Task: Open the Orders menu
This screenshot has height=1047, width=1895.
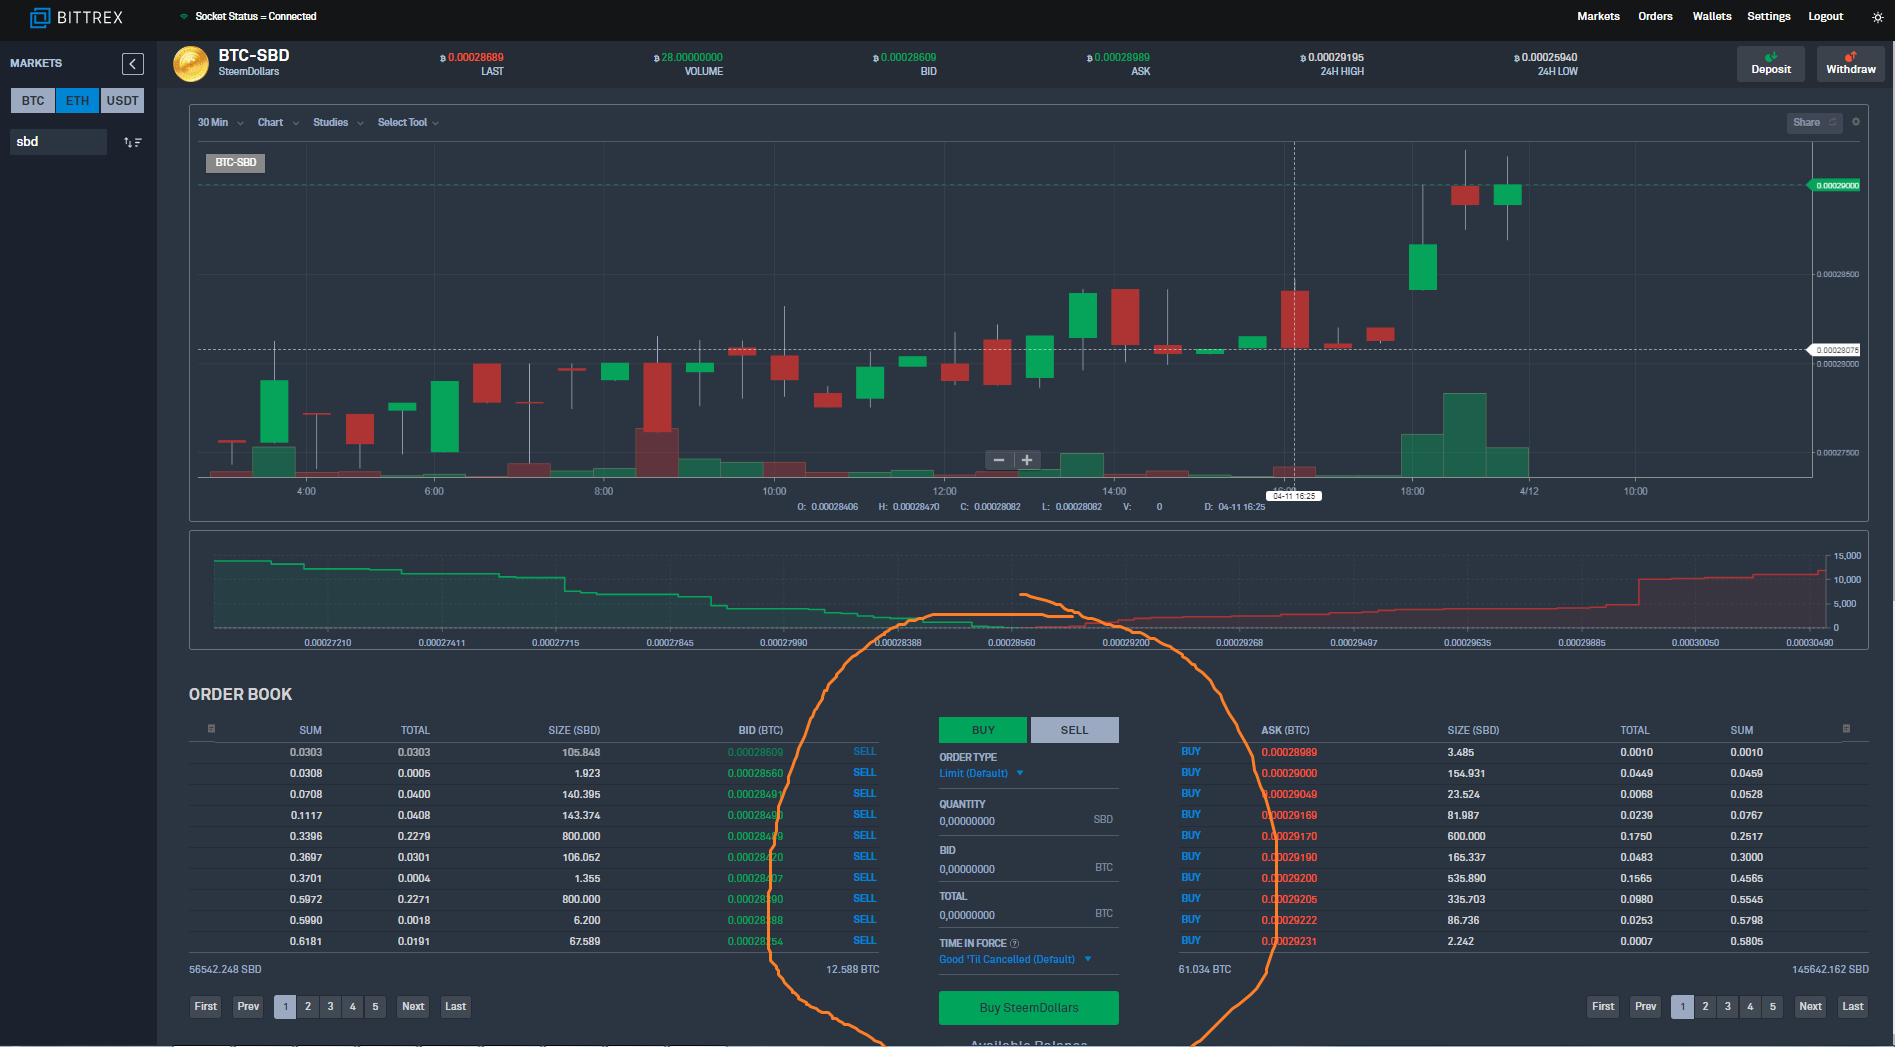Action: pyautogui.click(x=1655, y=17)
